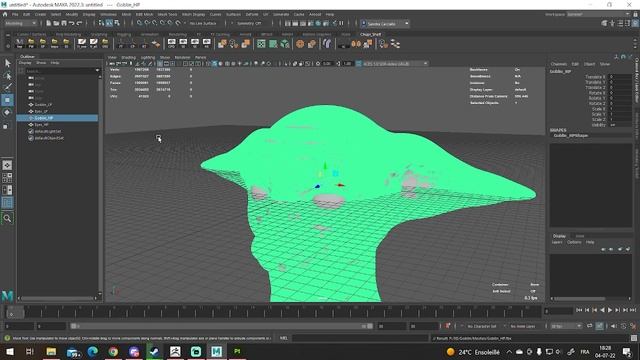Click the Undo arrow icon
This screenshot has width=640, height=360.
[x=71, y=24]
